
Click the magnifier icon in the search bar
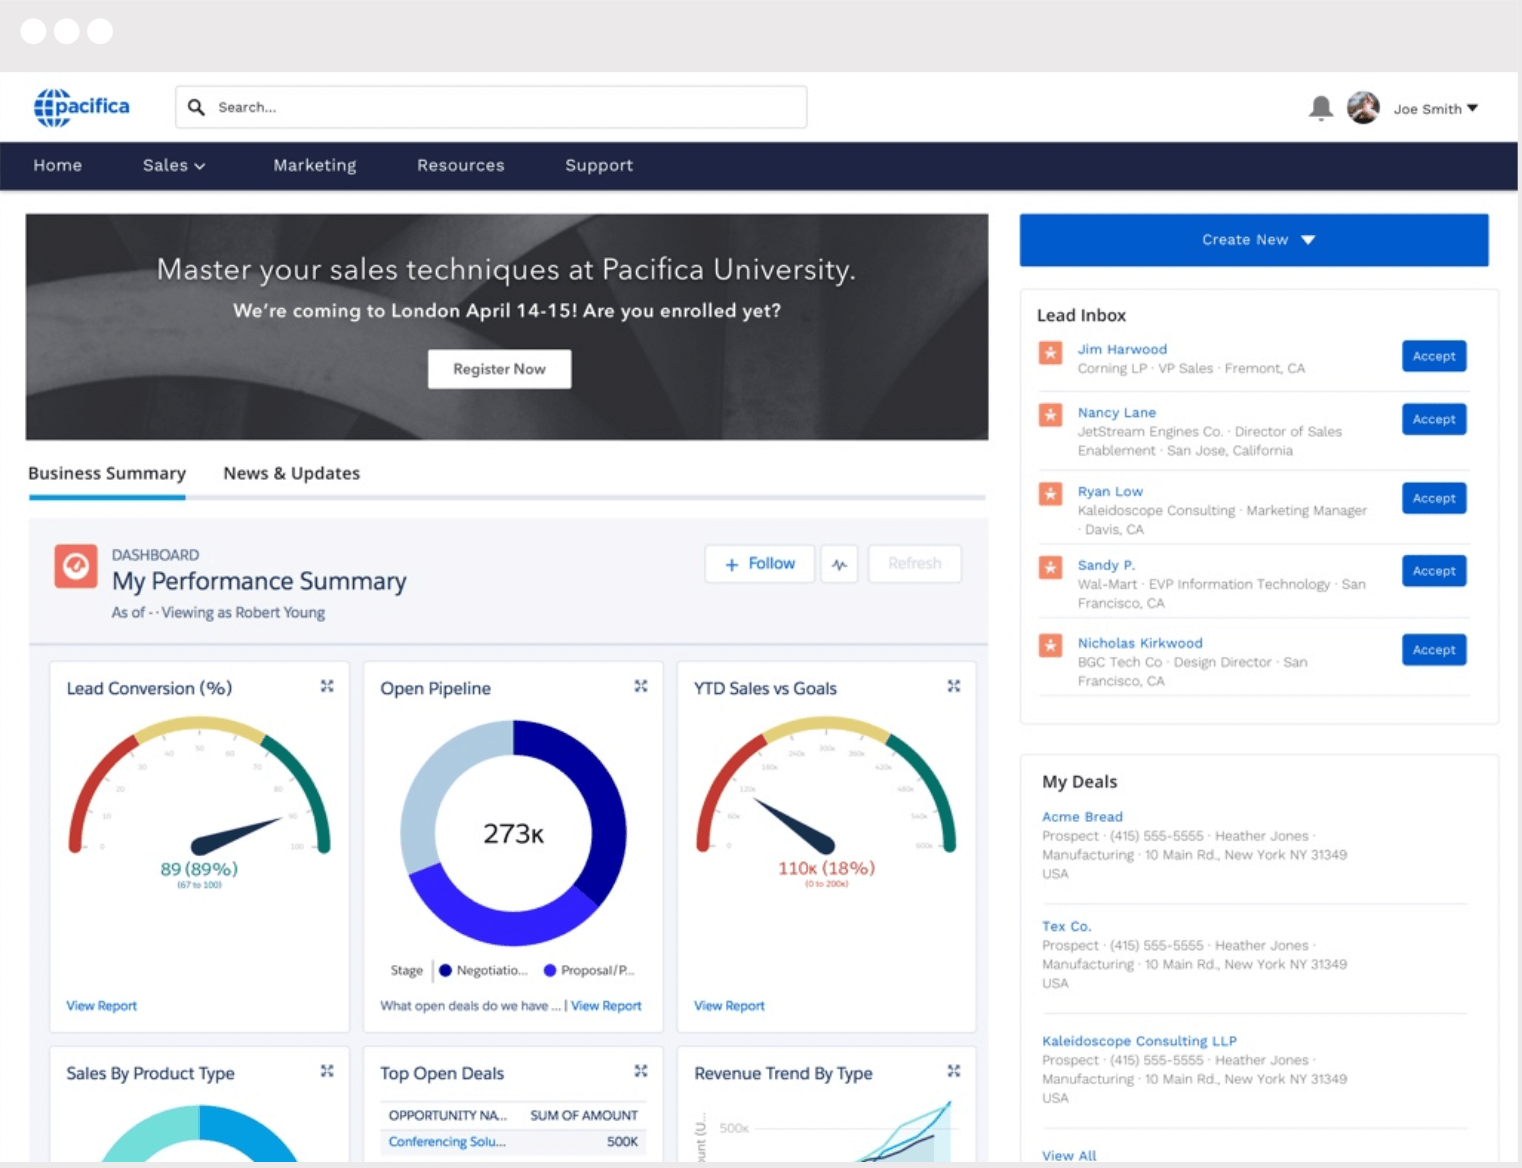[196, 107]
